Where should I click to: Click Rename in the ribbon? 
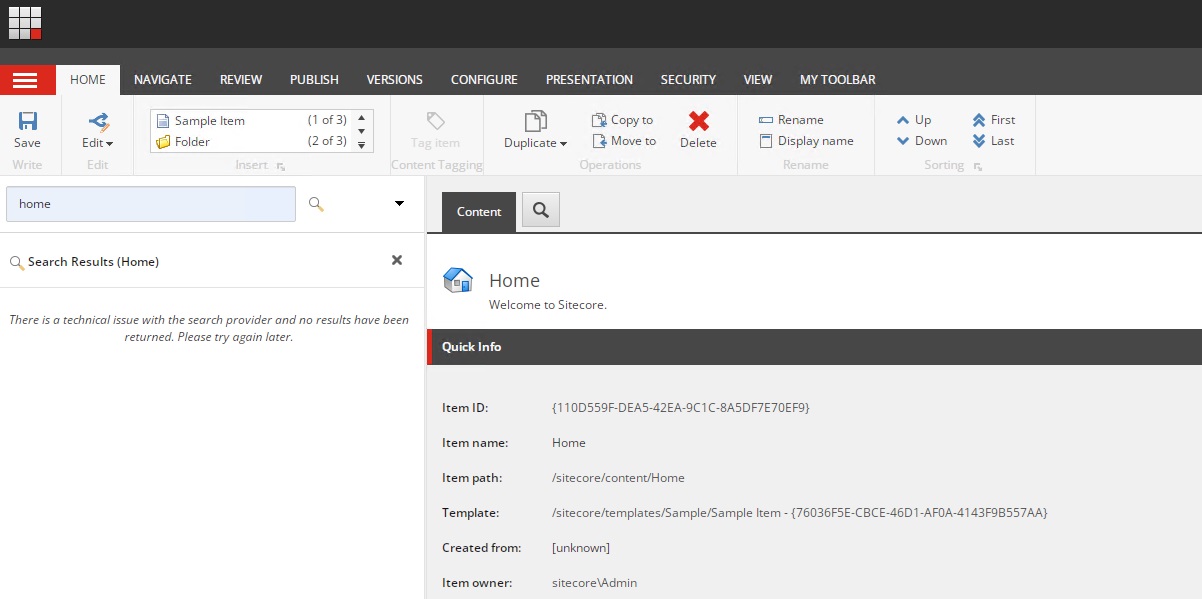tap(791, 120)
